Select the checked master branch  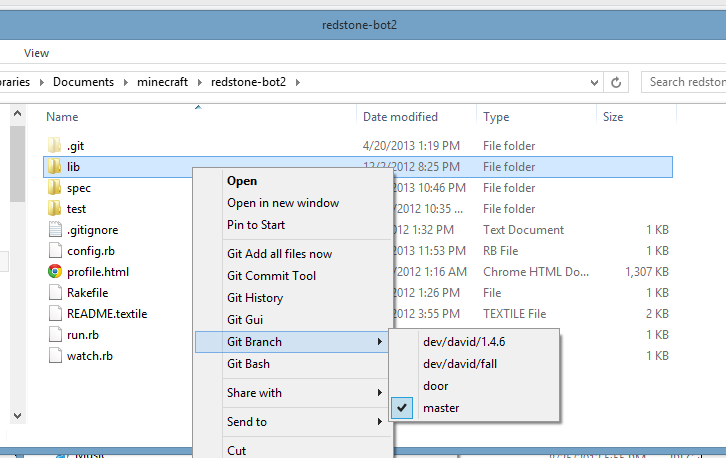pos(474,408)
